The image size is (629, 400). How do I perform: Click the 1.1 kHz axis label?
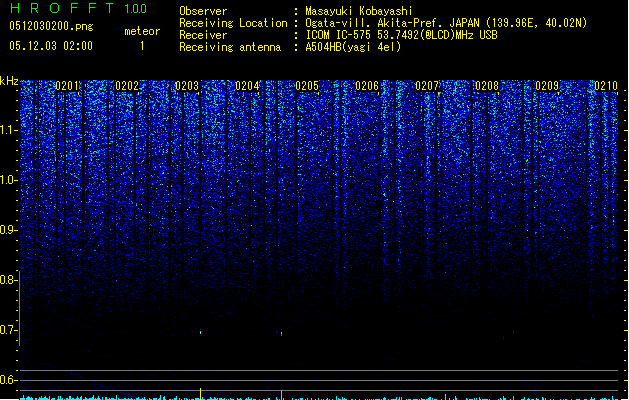8,130
